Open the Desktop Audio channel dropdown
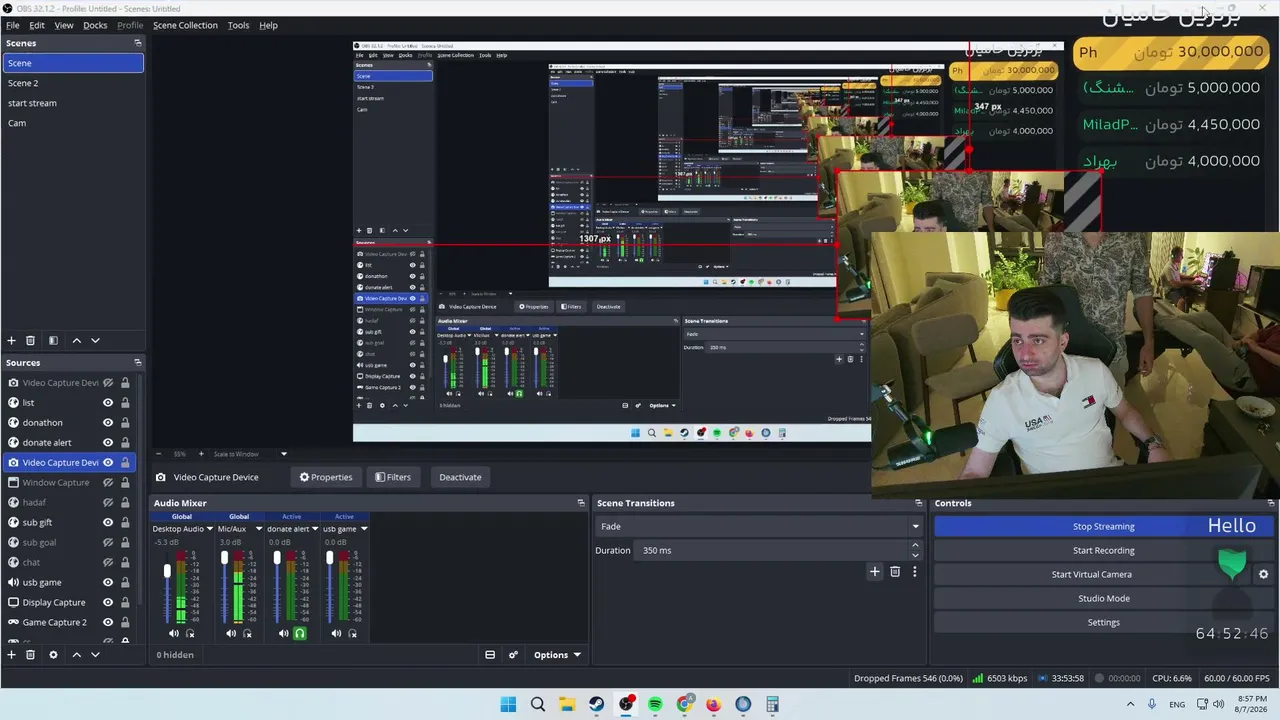1280x720 pixels. point(210,529)
